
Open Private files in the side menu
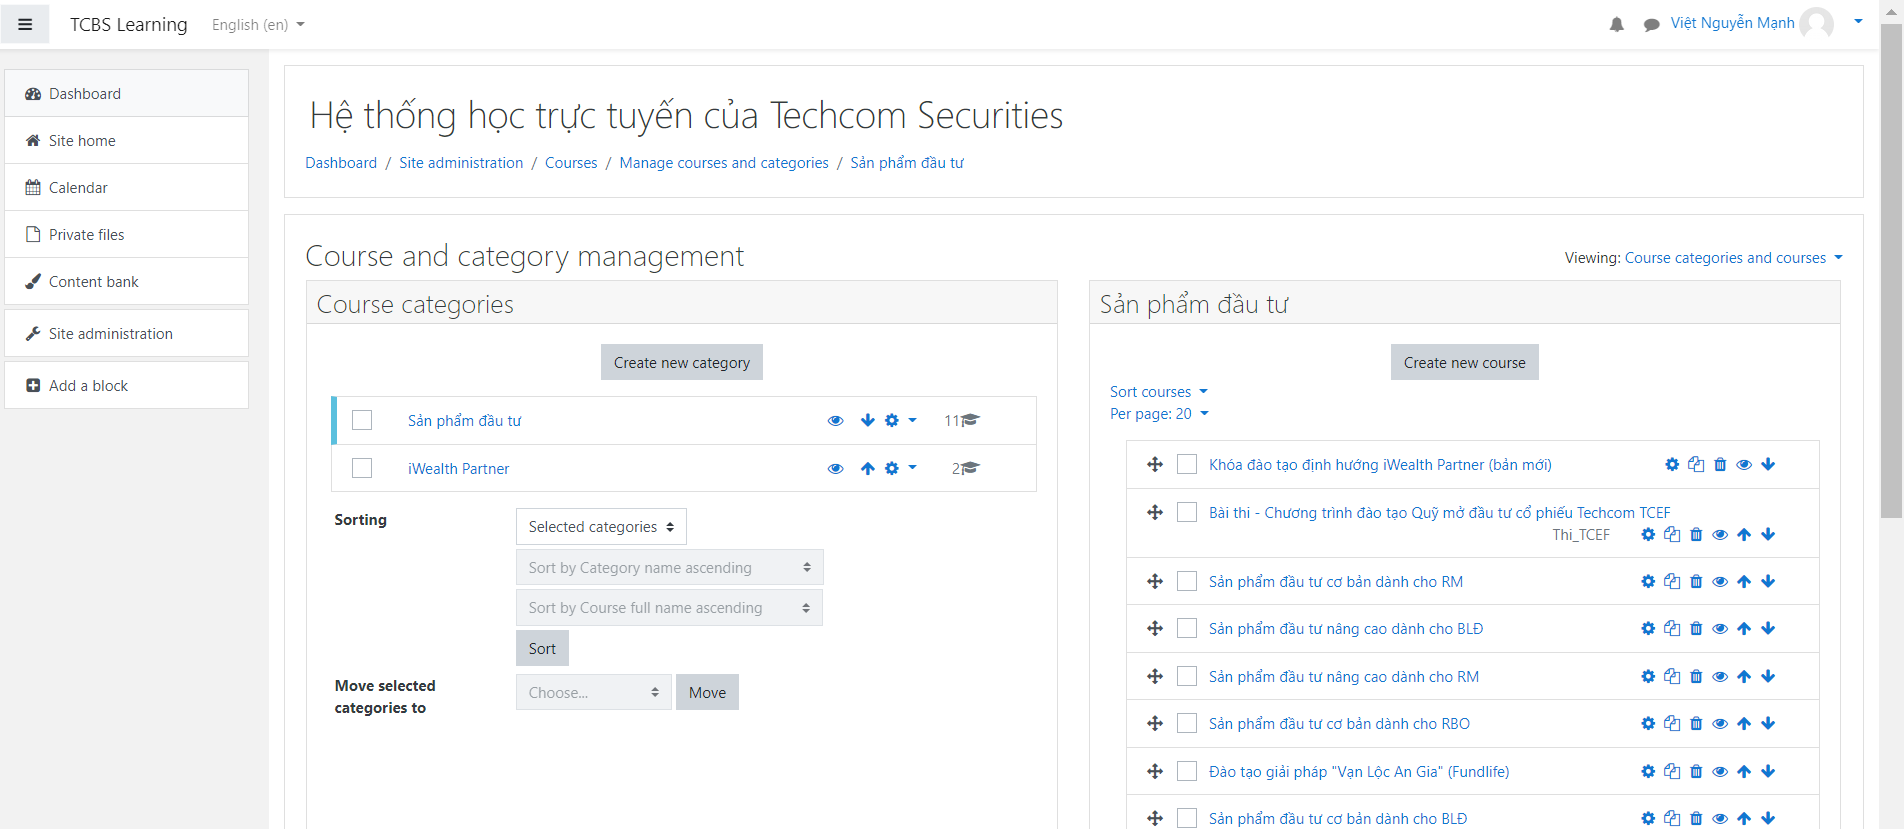click(126, 234)
